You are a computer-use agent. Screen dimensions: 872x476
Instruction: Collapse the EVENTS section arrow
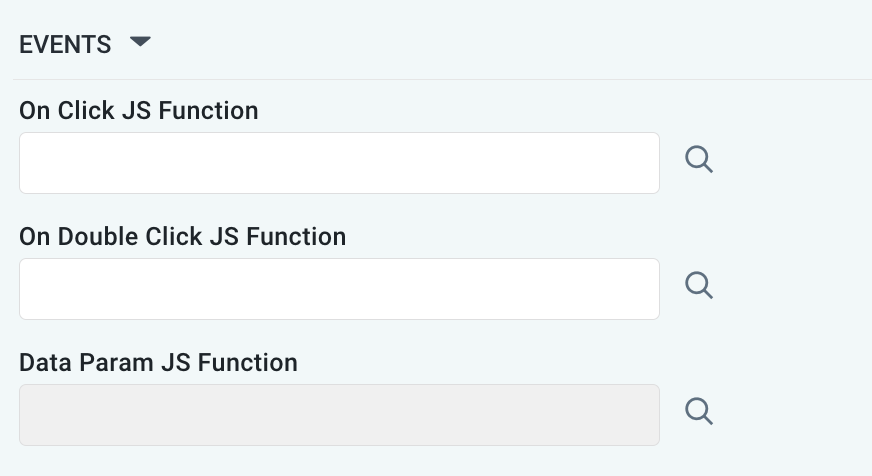[x=140, y=43]
